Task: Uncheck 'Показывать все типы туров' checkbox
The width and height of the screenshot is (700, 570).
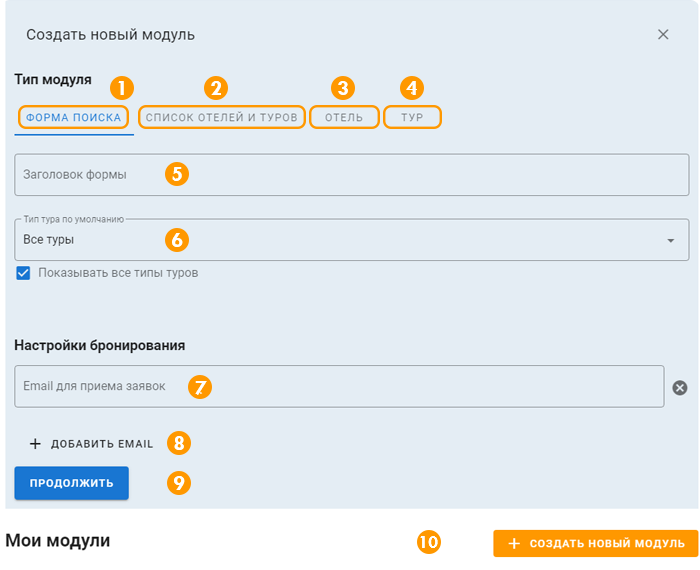Action: click(23, 273)
